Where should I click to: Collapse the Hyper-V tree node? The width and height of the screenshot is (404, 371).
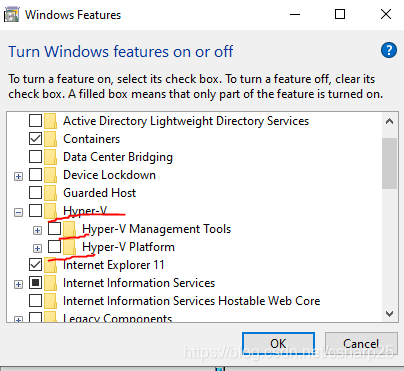[18, 212]
